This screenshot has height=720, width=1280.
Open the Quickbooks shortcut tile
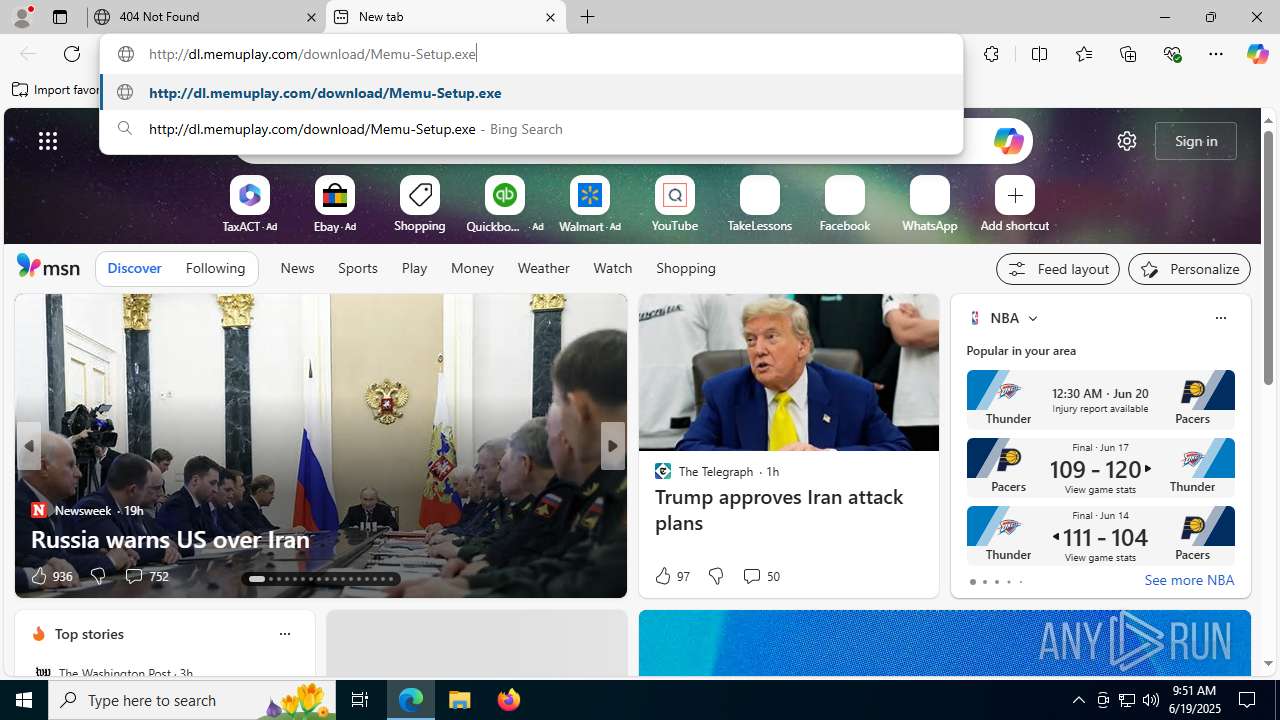click(x=505, y=205)
